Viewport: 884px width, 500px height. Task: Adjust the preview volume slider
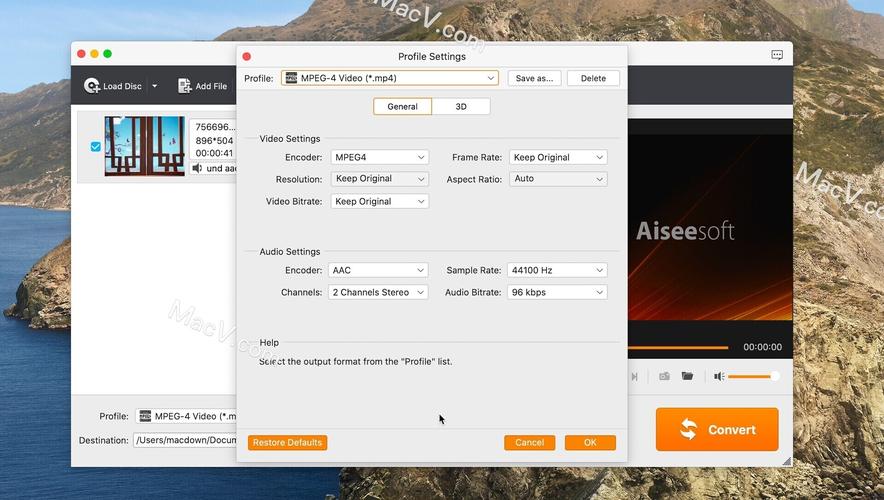tap(753, 376)
